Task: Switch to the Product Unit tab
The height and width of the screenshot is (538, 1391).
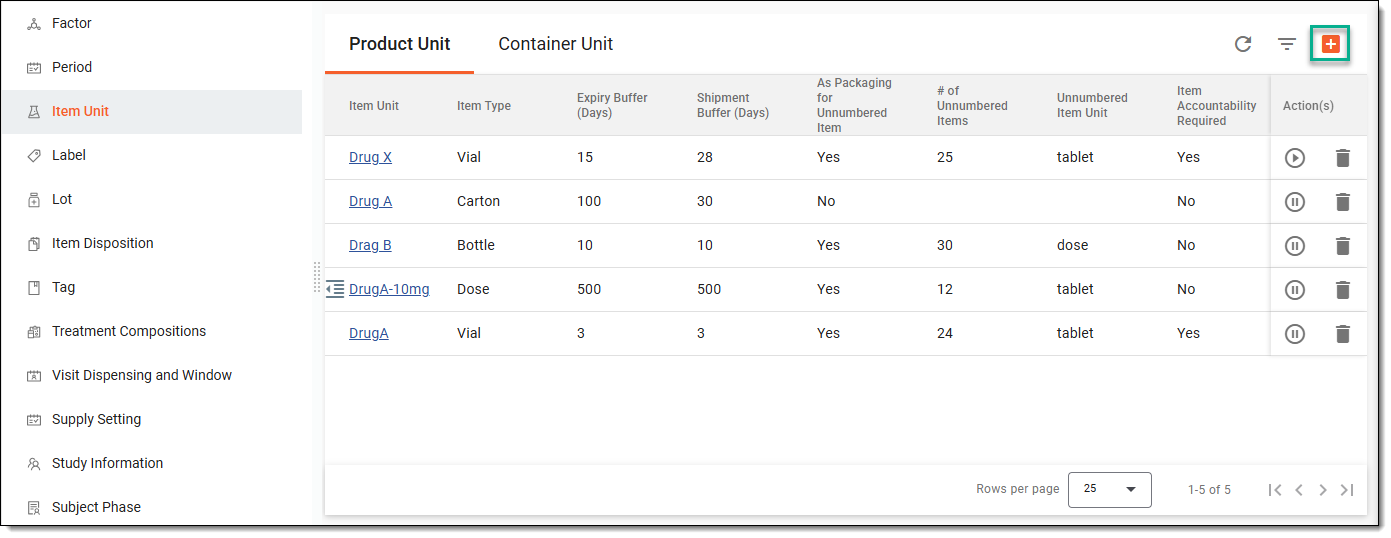Action: (399, 44)
